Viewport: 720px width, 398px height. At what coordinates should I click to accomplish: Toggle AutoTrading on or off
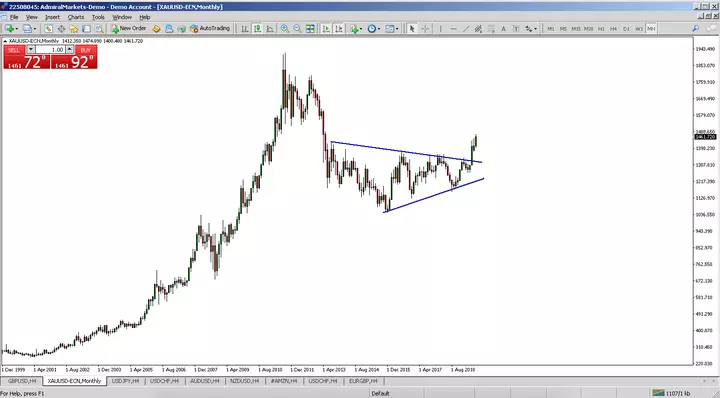click(210, 28)
